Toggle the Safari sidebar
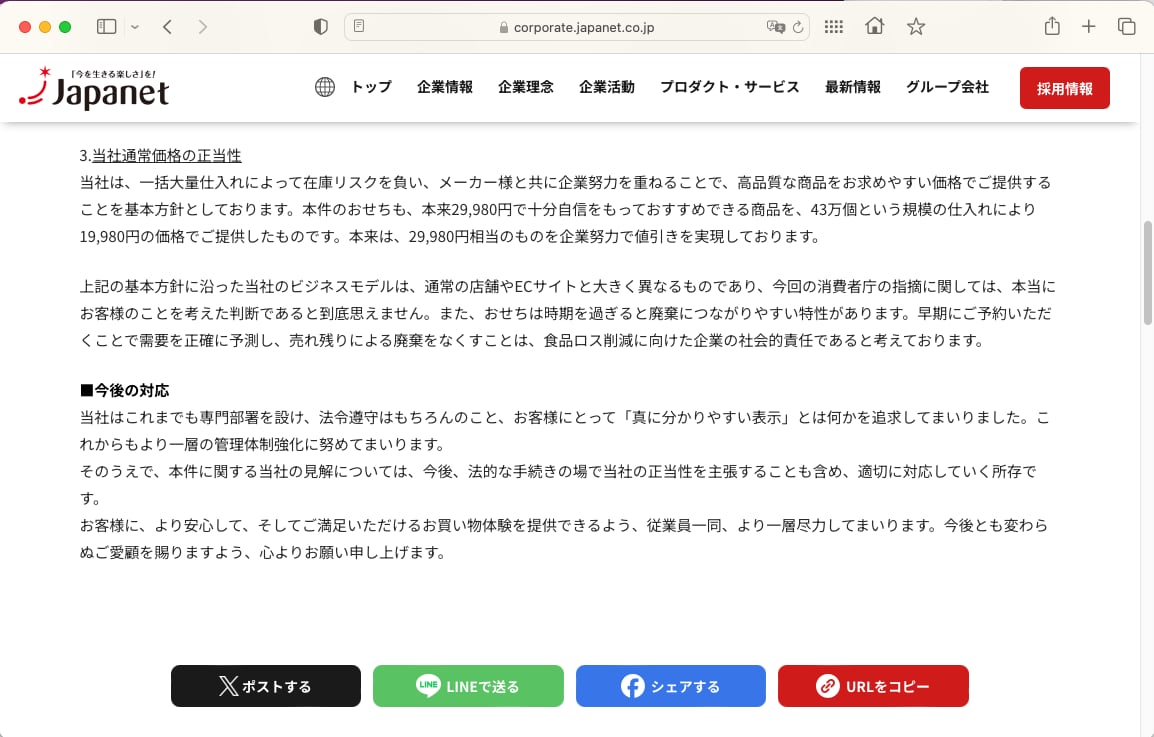This screenshot has height=737, width=1154. coord(106,27)
